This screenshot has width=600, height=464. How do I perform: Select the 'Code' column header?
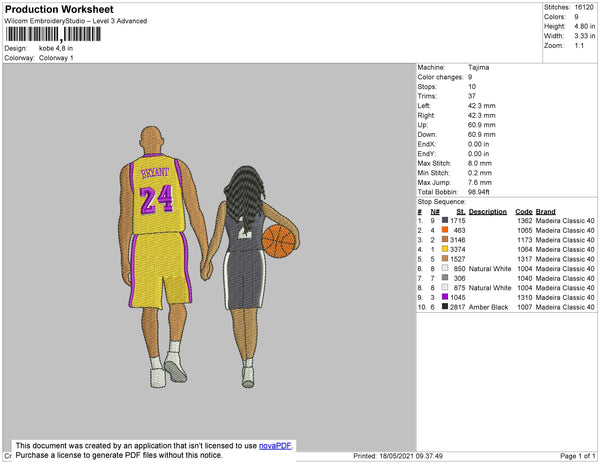tap(524, 212)
